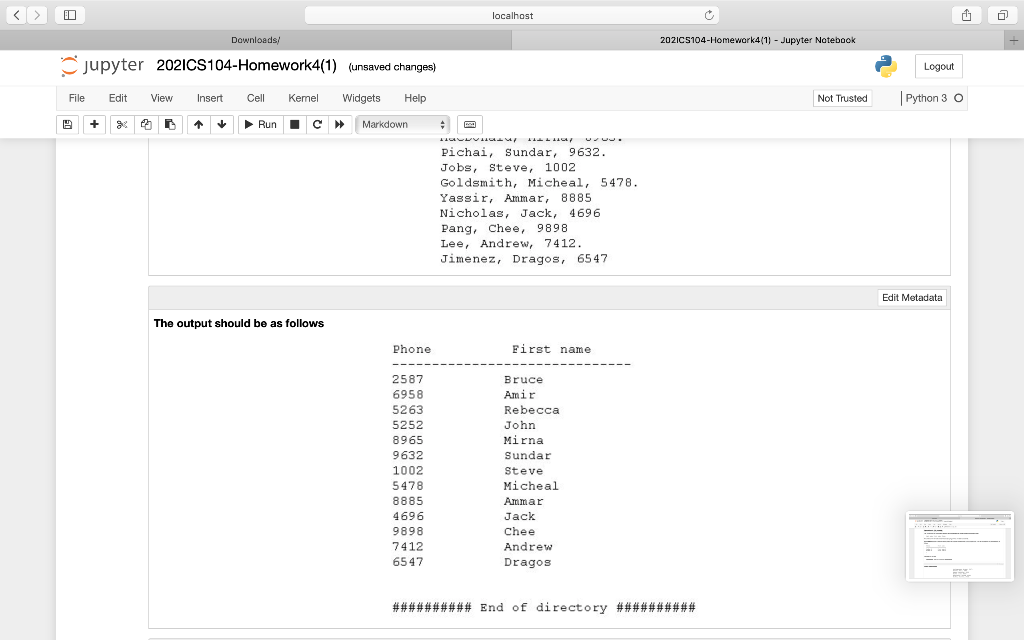
Task: Open the File menu
Action: pos(77,98)
